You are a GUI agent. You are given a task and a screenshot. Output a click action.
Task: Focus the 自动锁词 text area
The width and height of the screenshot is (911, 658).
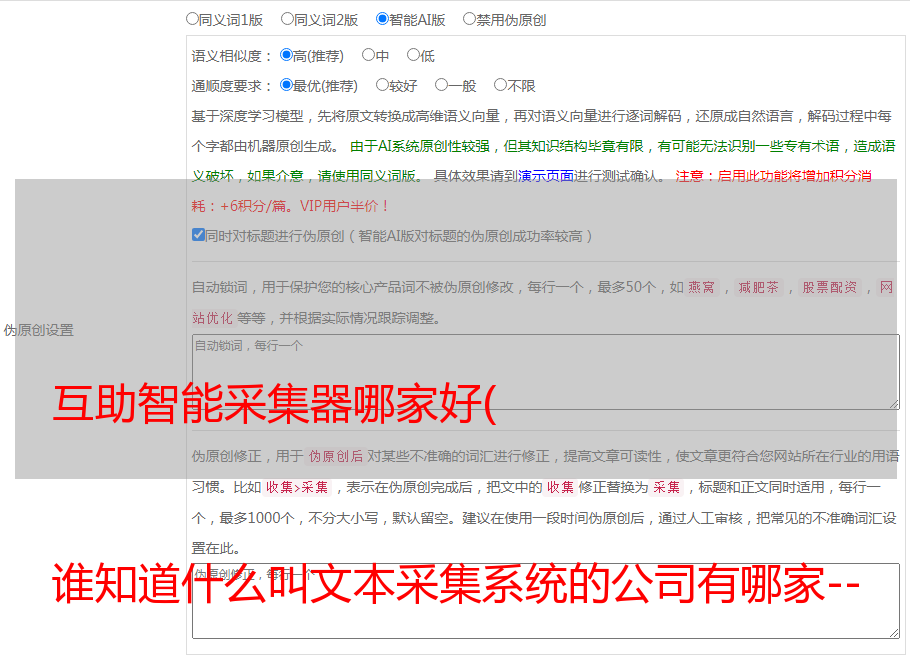click(x=546, y=372)
